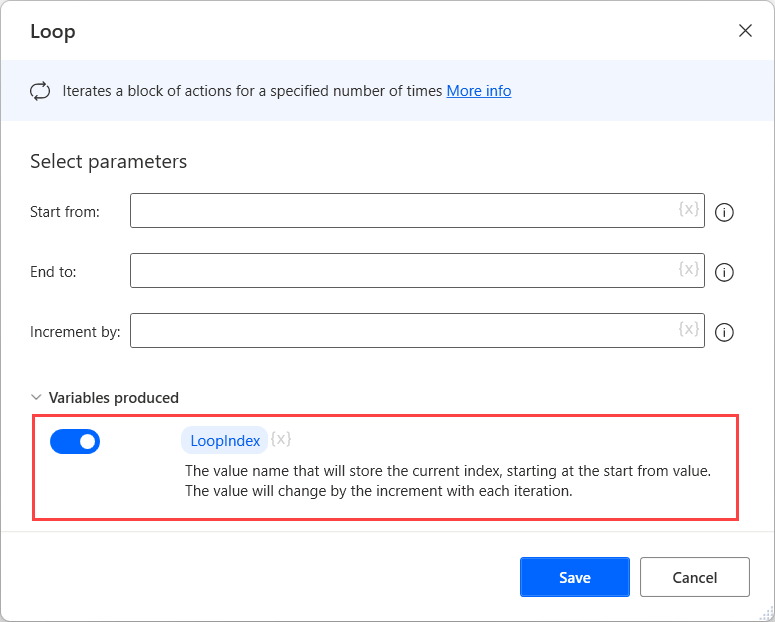Open the variable picker in End to field
775x622 pixels.
pos(688,270)
